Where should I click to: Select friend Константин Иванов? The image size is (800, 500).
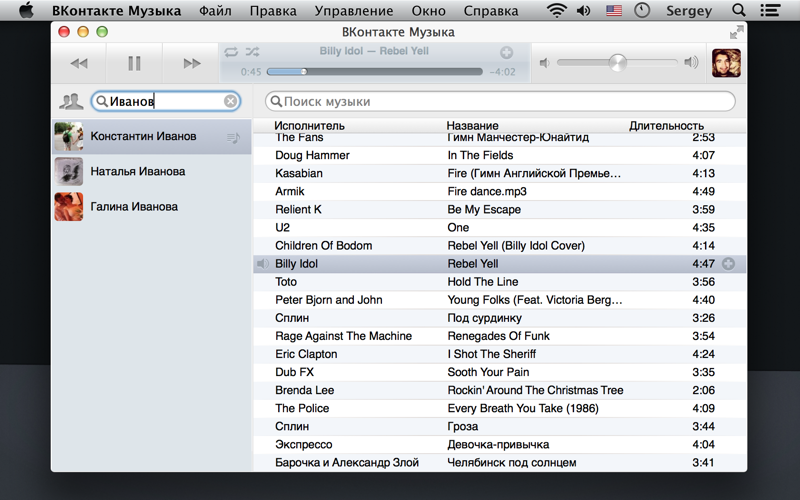(152, 137)
